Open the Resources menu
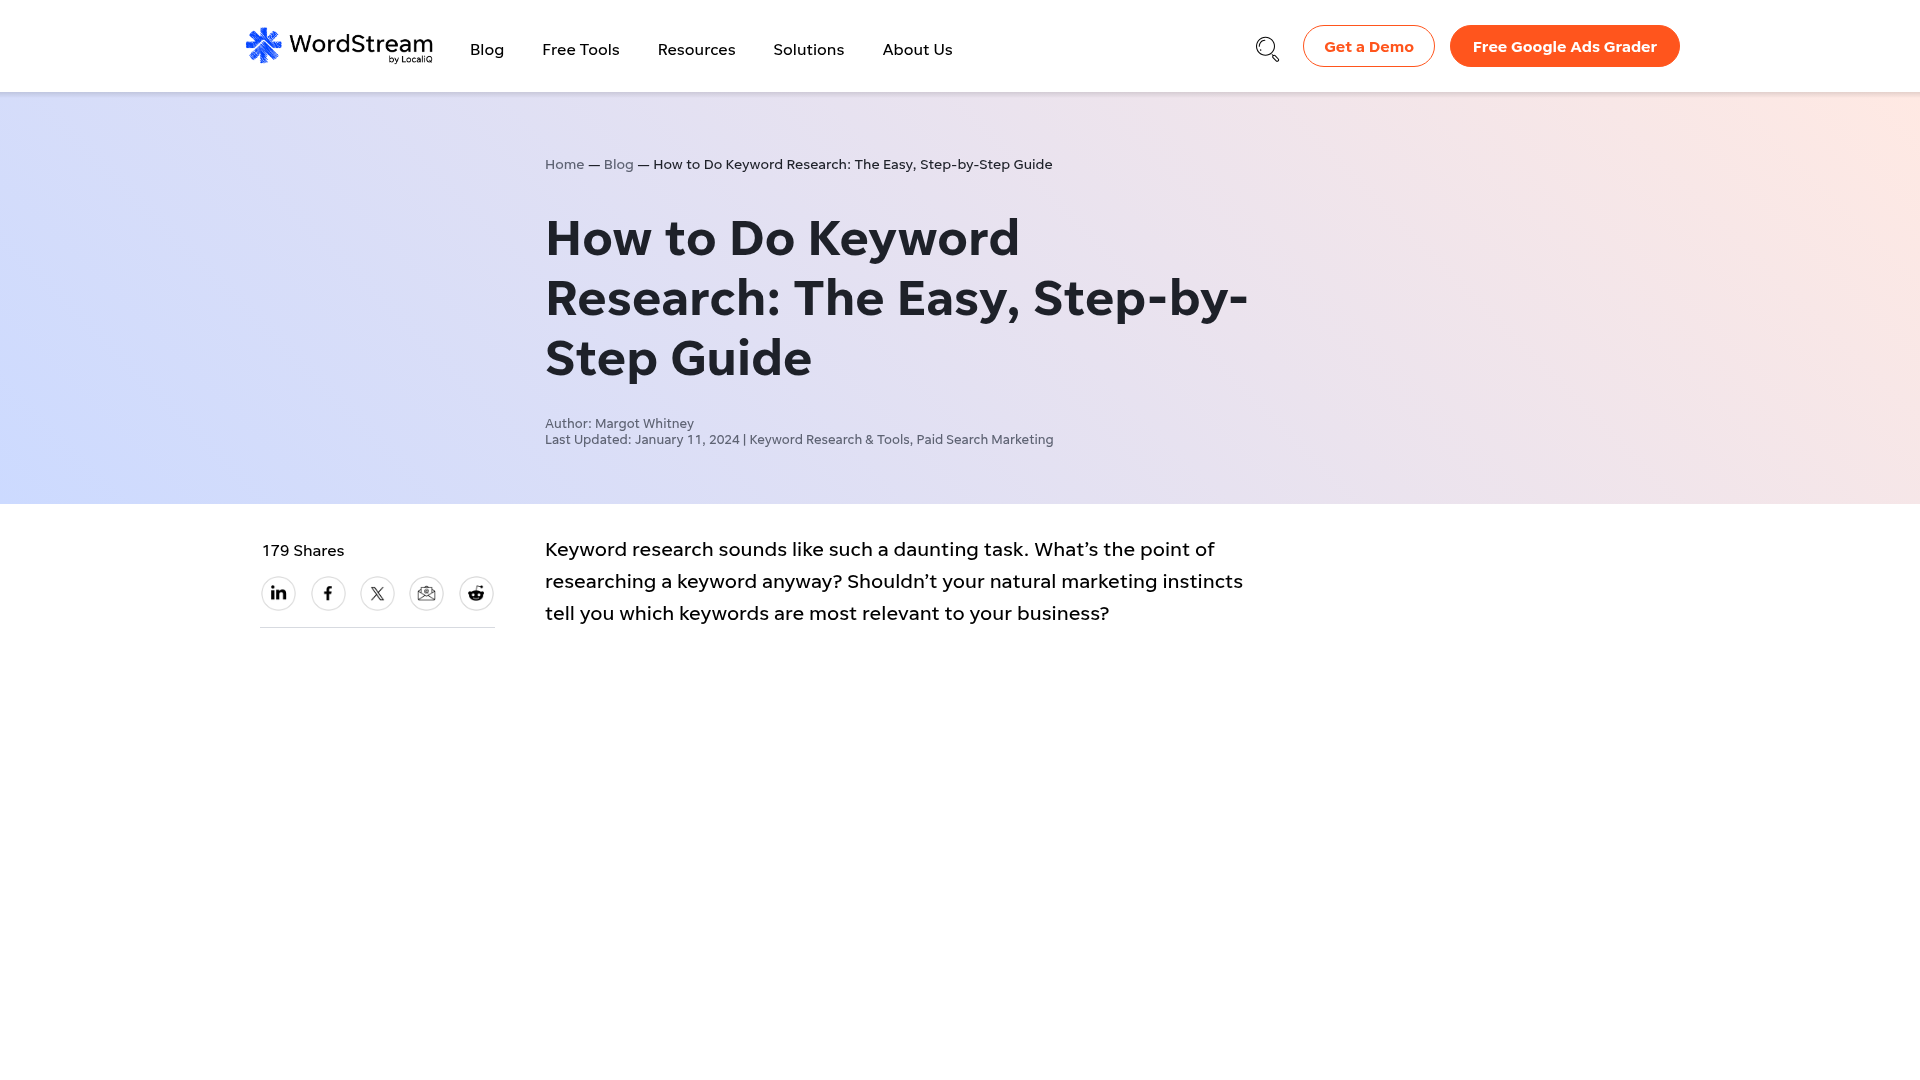Image resolution: width=1920 pixels, height=1080 pixels. [697, 50]
